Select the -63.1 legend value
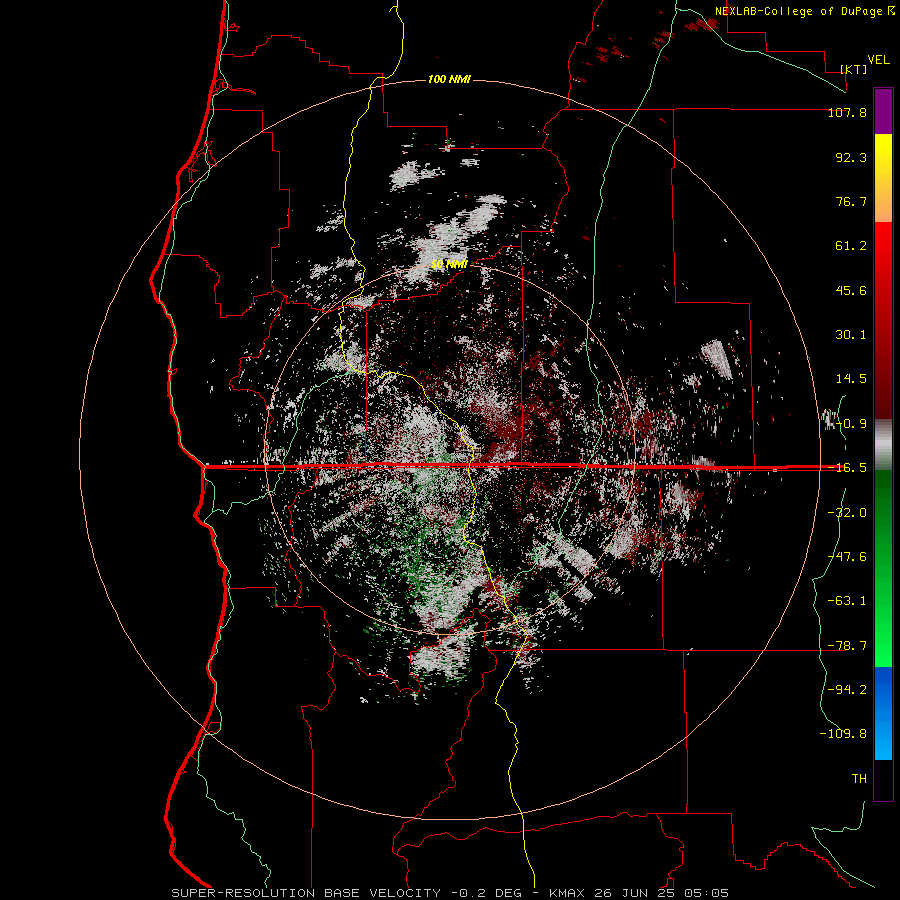Image resolution: width=900 pixels, height=900 pixels. tap(847, 601)
